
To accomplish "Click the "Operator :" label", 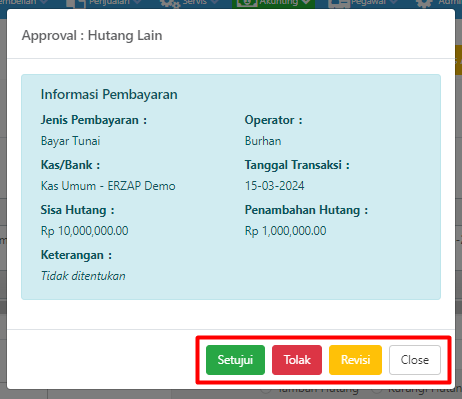I will [x=274, y=120].
